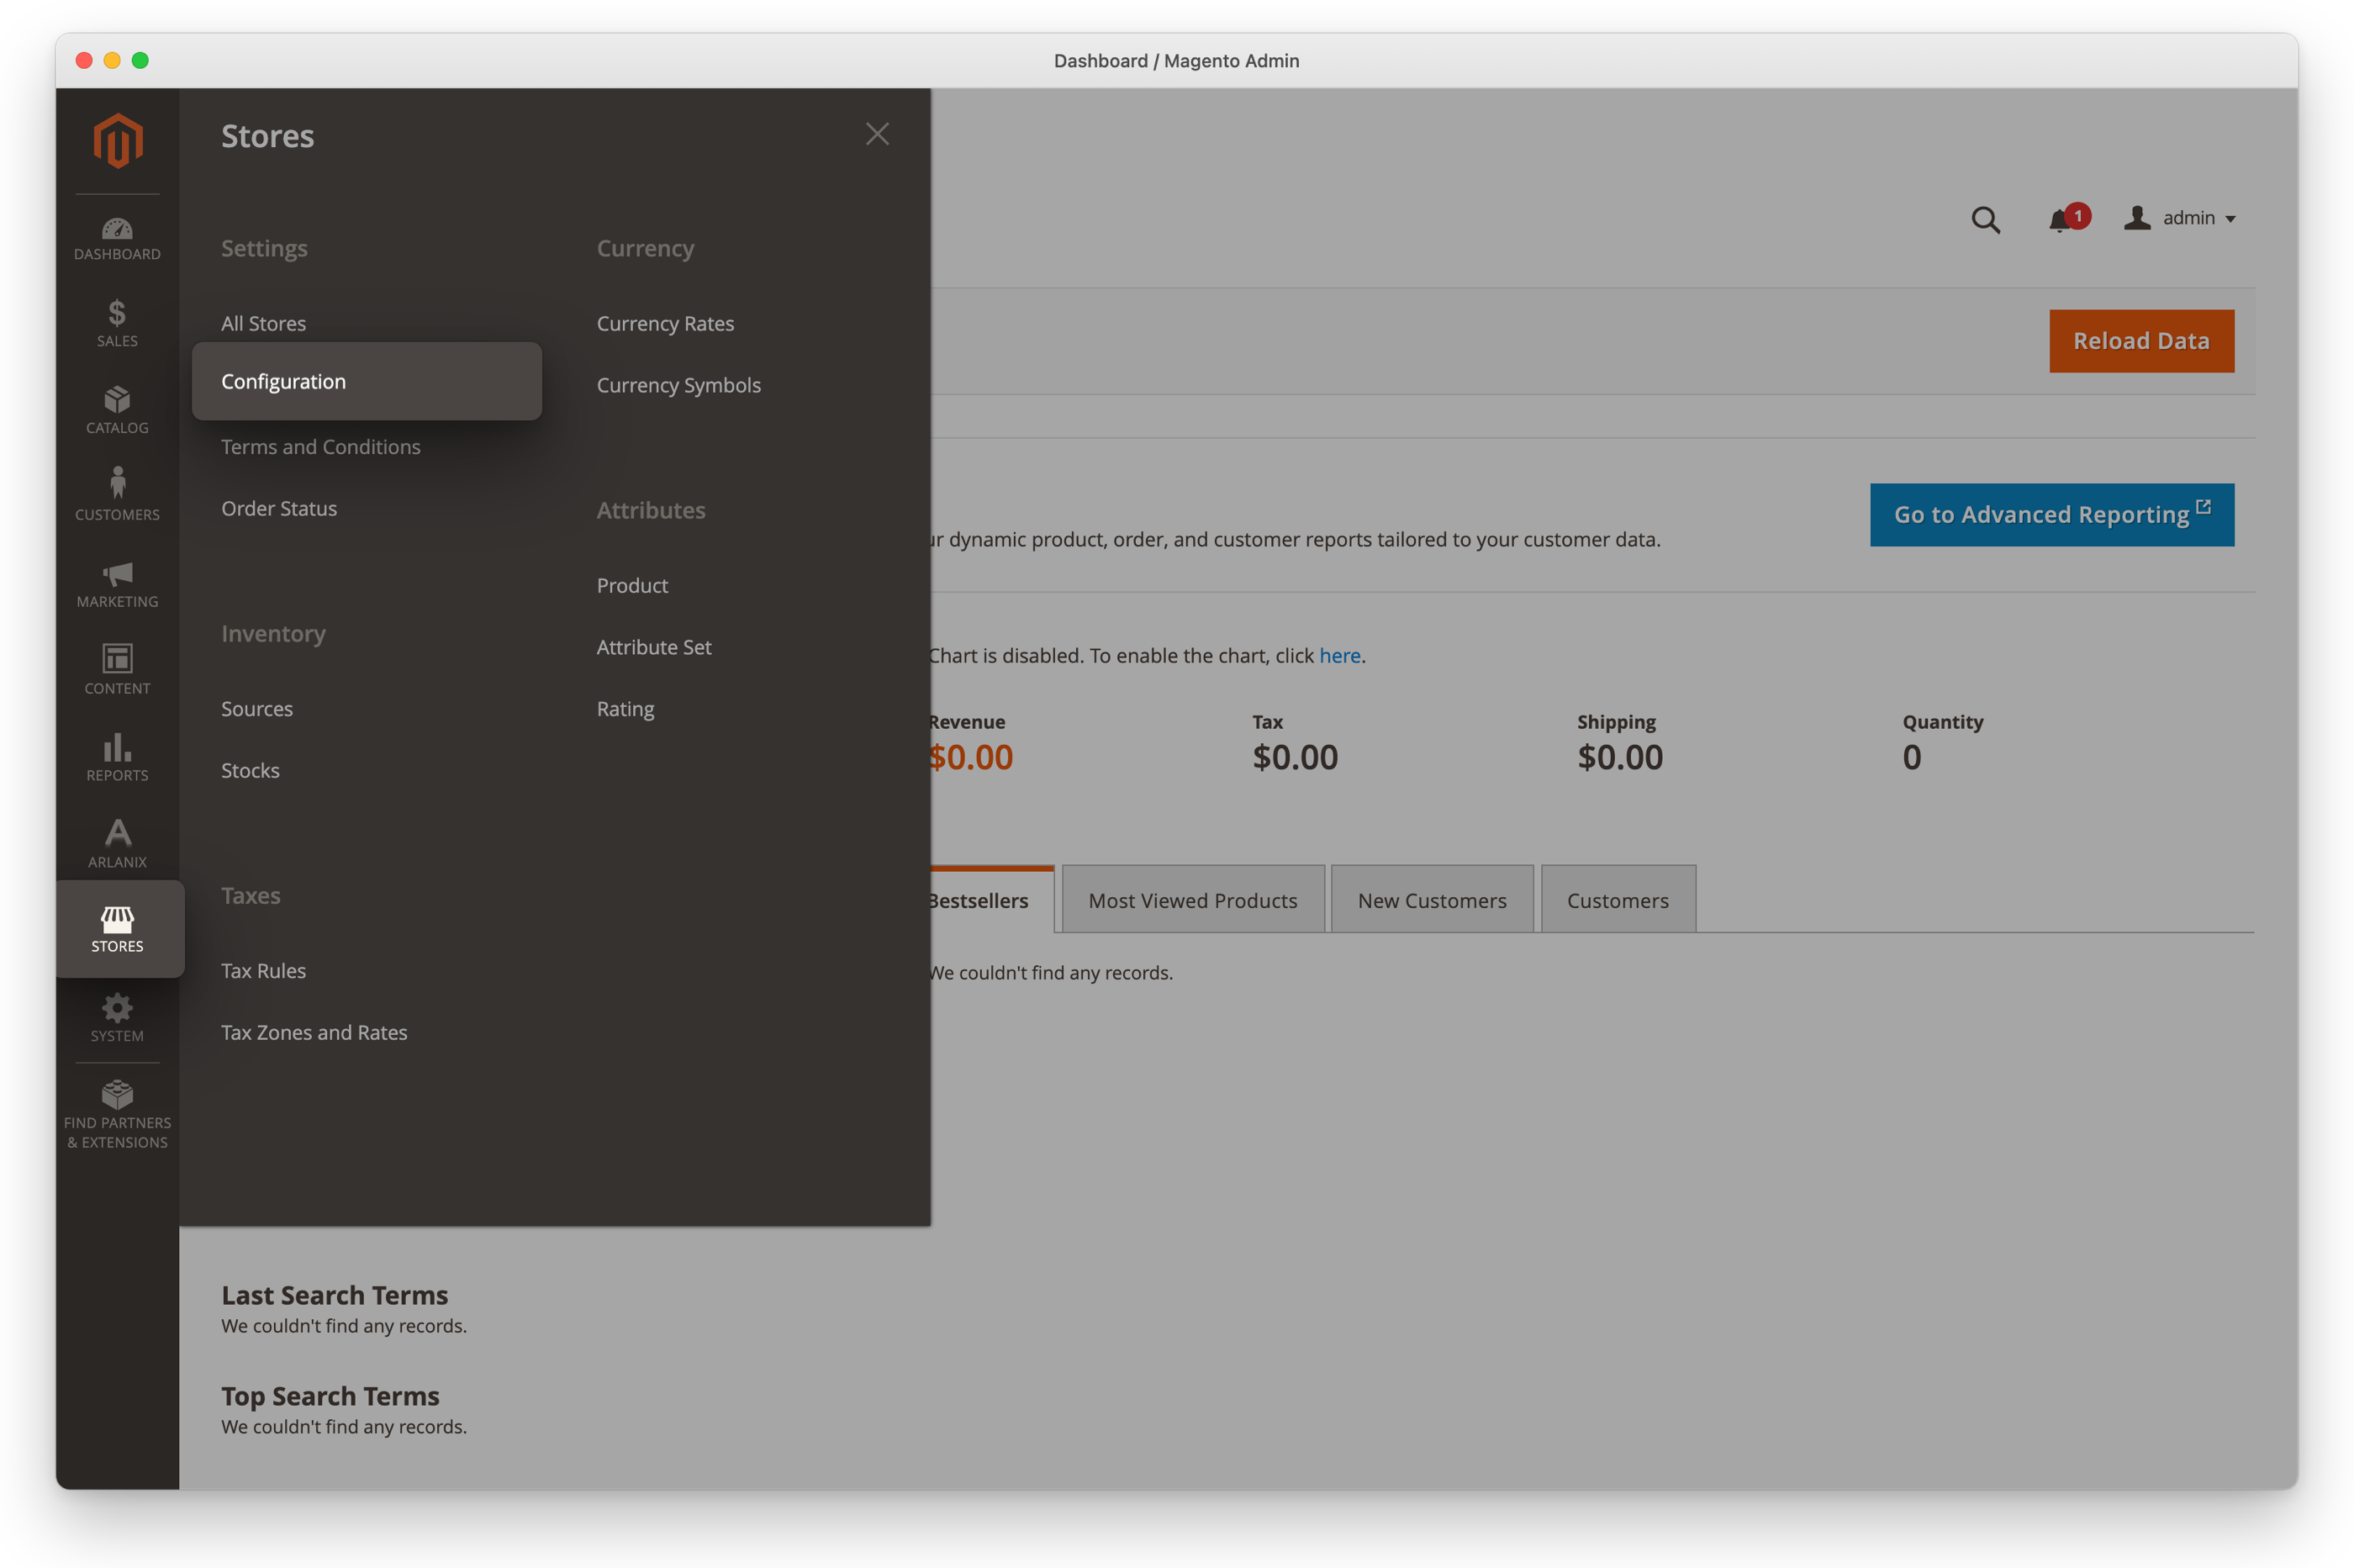Screen dimensions: 2354x1568
Task: Open Terms and Conditions
Action: [x=320, y=447]
